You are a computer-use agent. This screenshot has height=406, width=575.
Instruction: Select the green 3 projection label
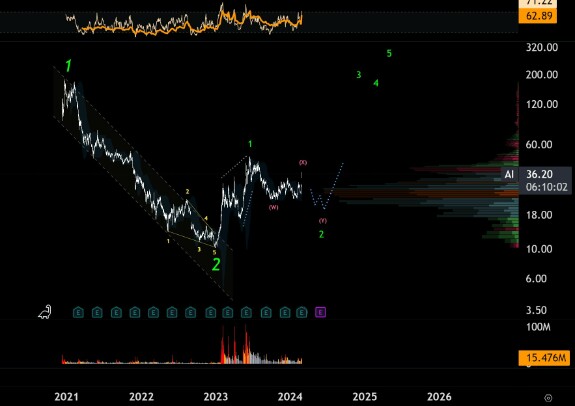tap(359, 75)
